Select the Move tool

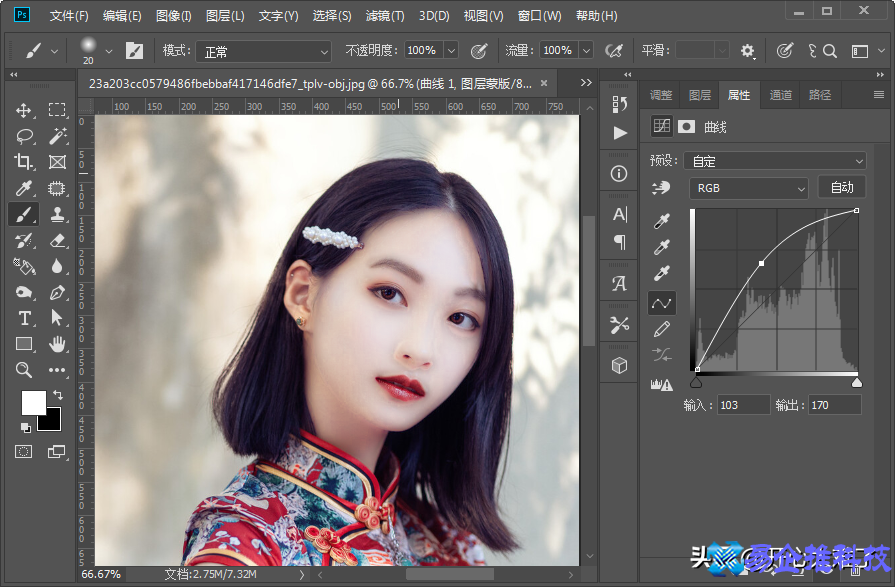pos(24,110)
